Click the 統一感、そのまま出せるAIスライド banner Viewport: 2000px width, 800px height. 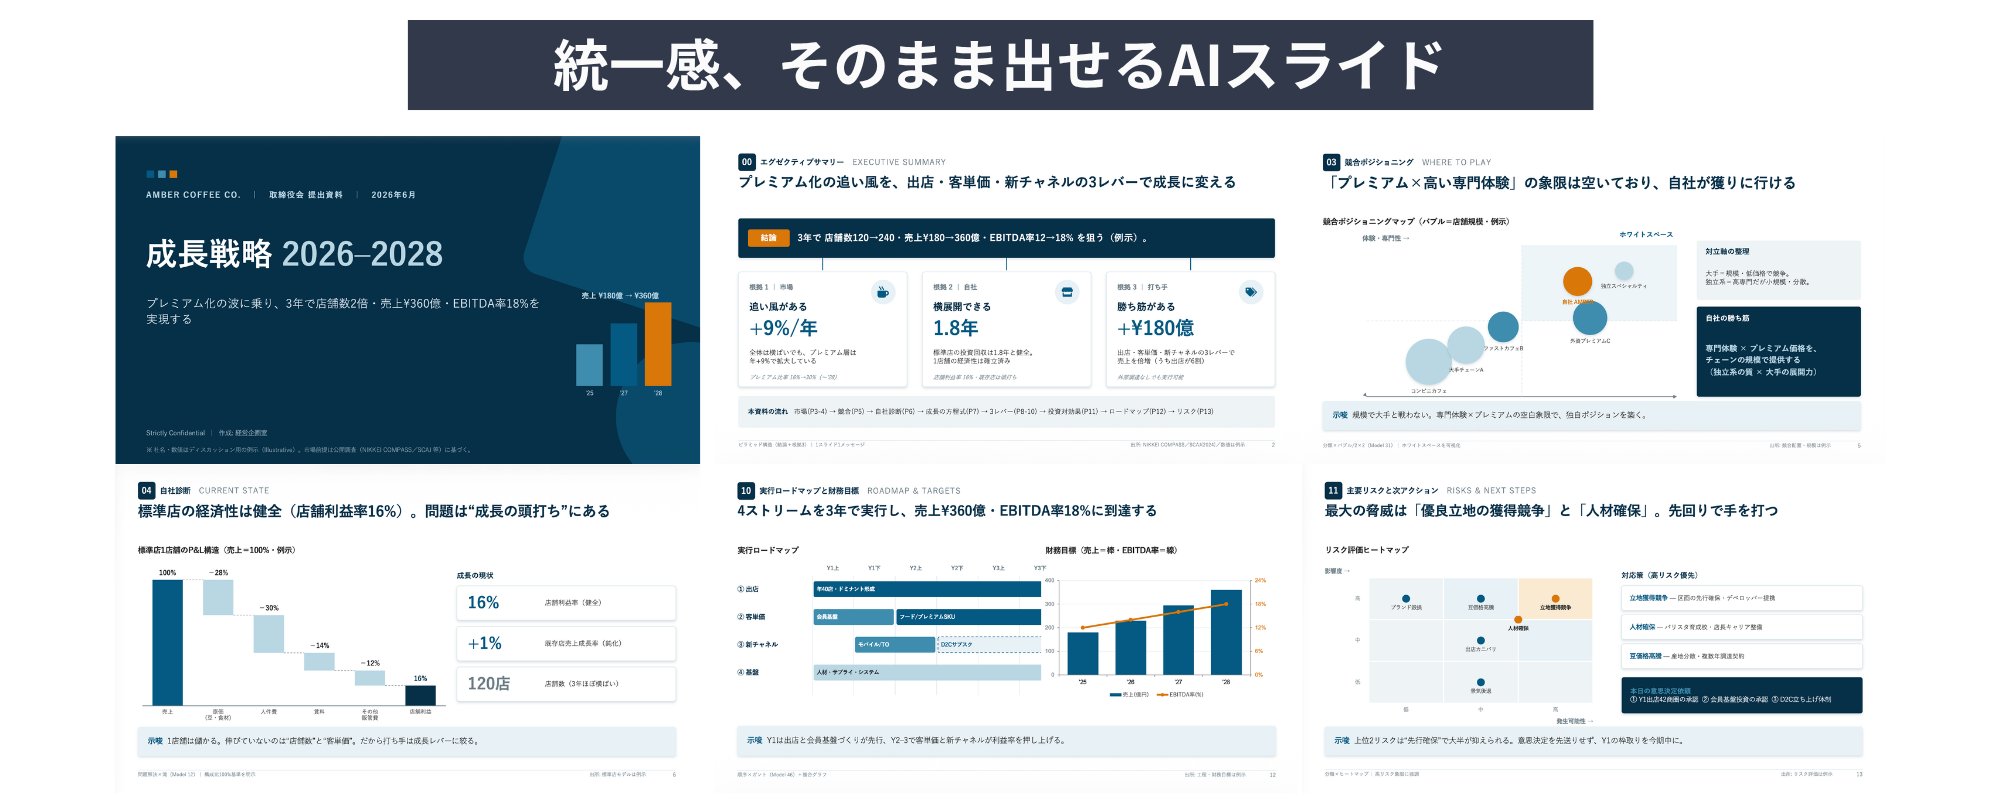[1000, 65]
